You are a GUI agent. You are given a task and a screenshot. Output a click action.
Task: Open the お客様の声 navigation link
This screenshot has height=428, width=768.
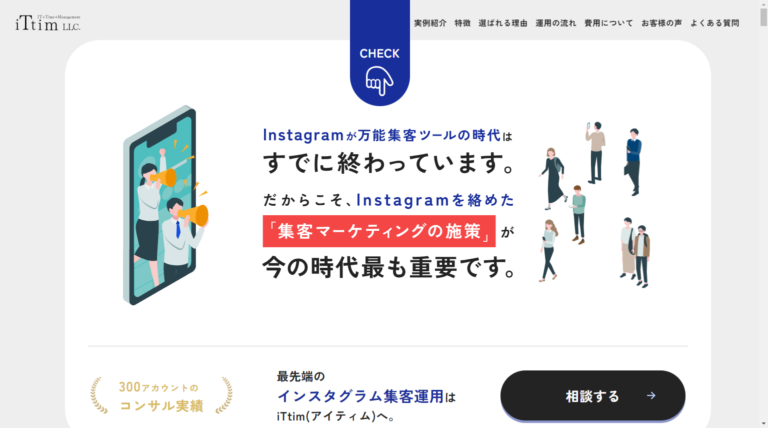[662, 23]
